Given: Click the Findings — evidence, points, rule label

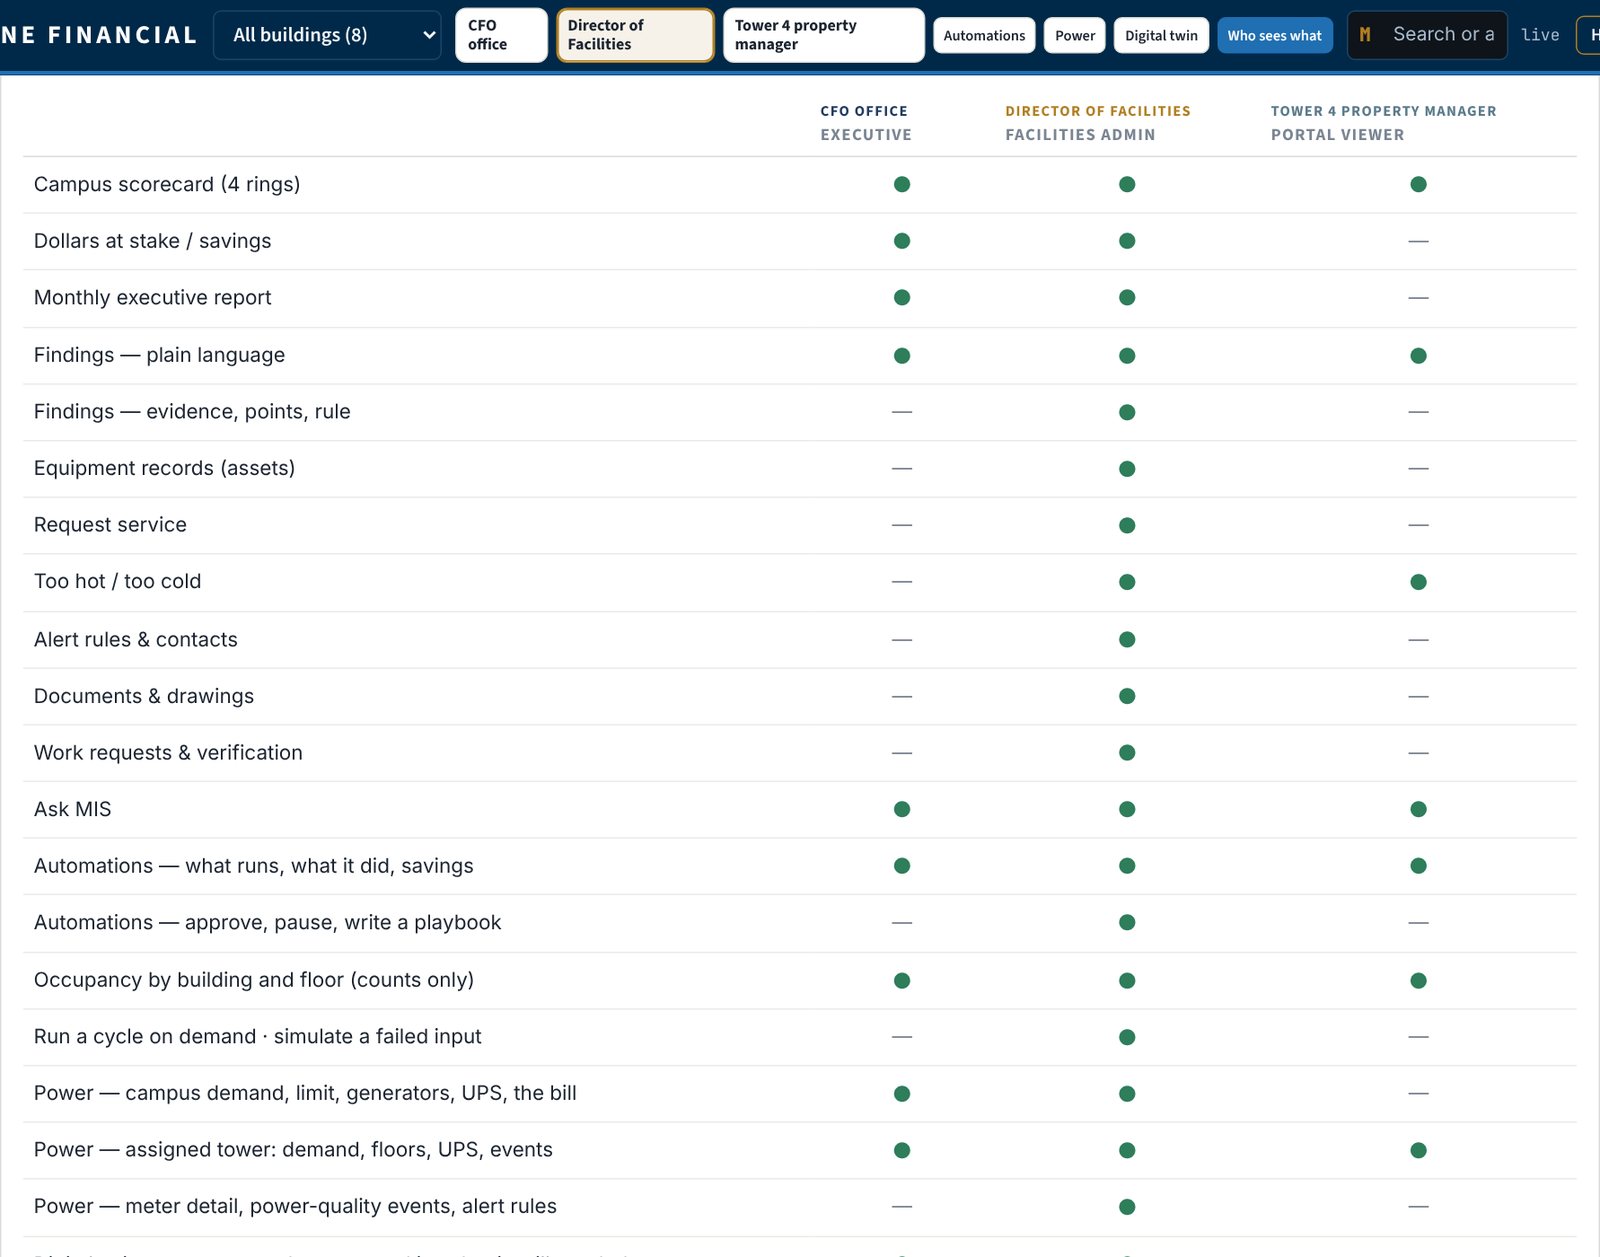Looking at the screenshot, I should [192, 411].
